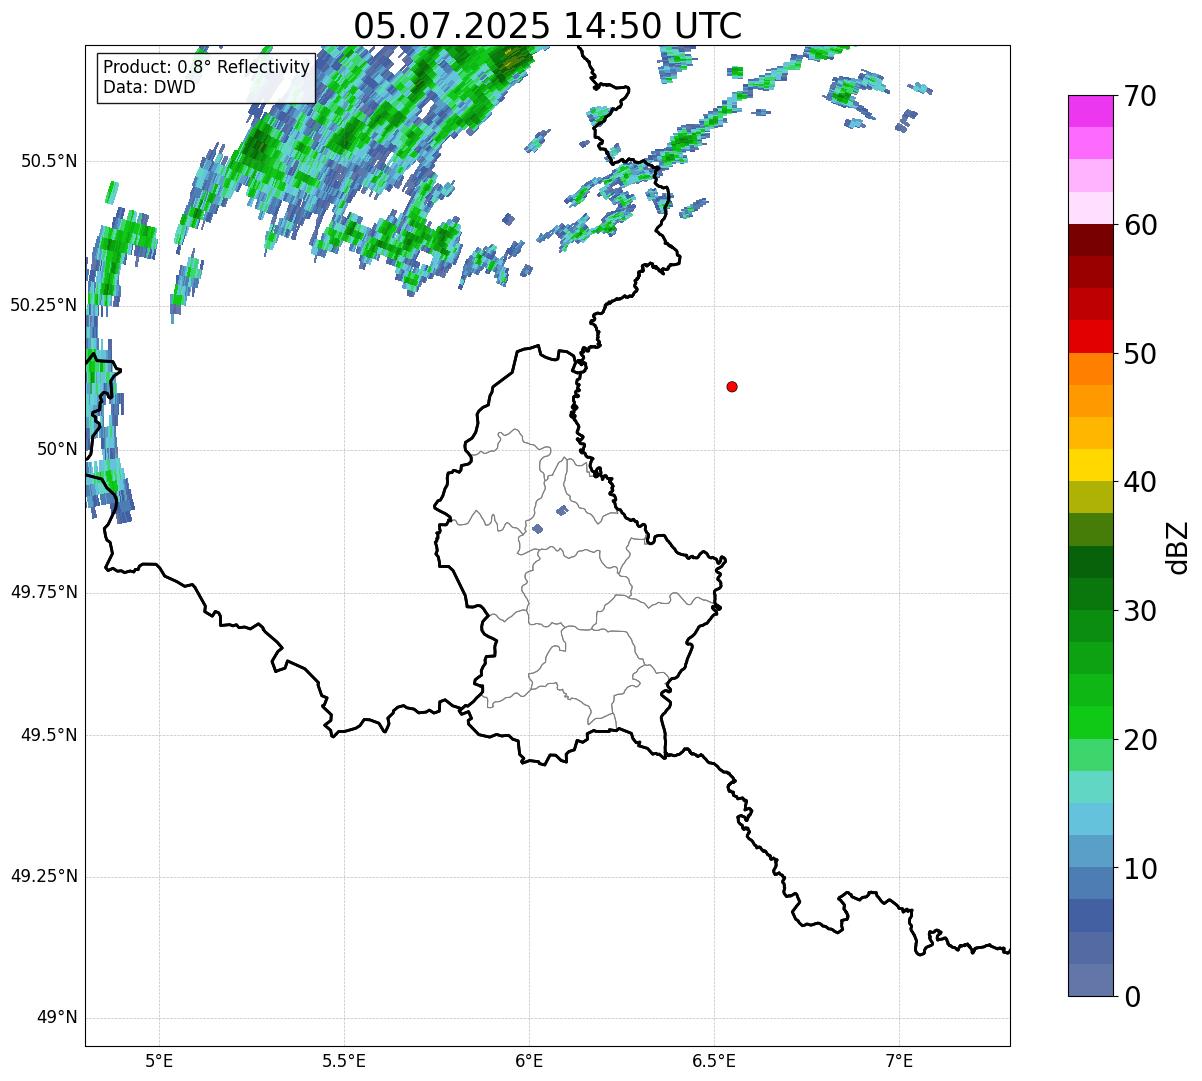Click the 50.5°N latitude label
1202x1081 pixels.
(50, 162)
